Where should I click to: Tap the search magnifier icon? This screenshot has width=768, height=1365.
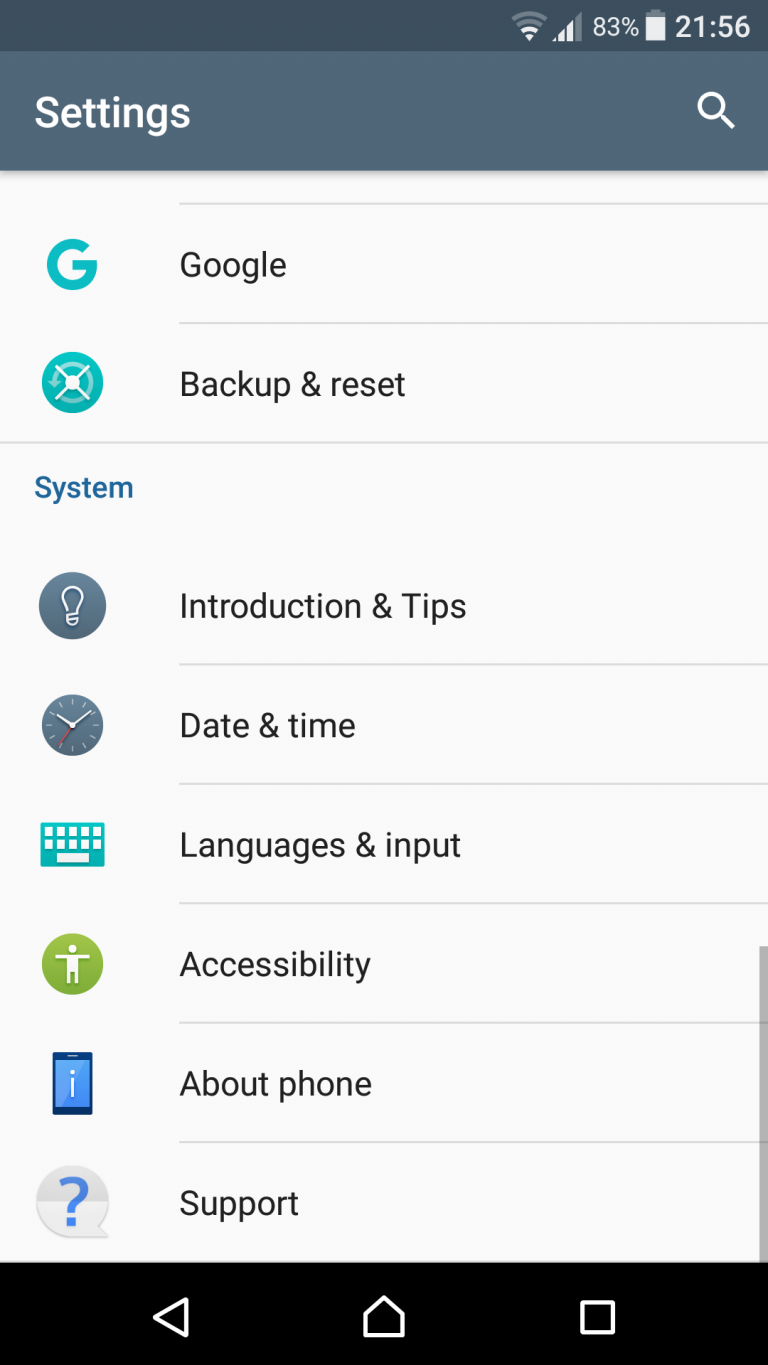[x=716, y=111]
